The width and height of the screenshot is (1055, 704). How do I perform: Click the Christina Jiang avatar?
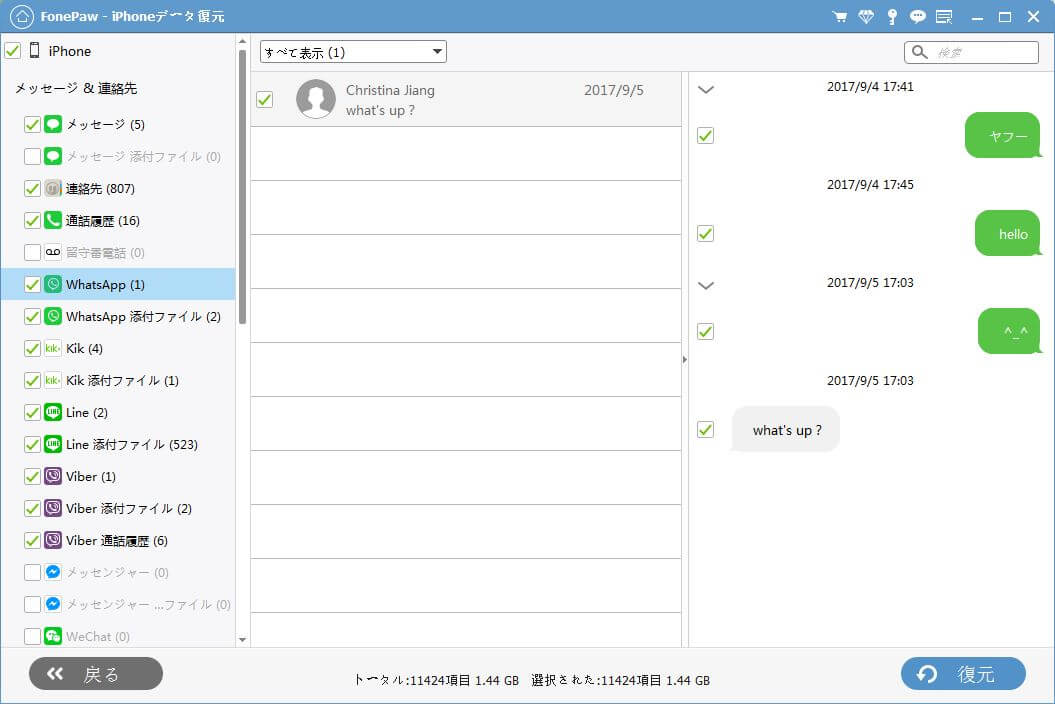tap(316, 99)
